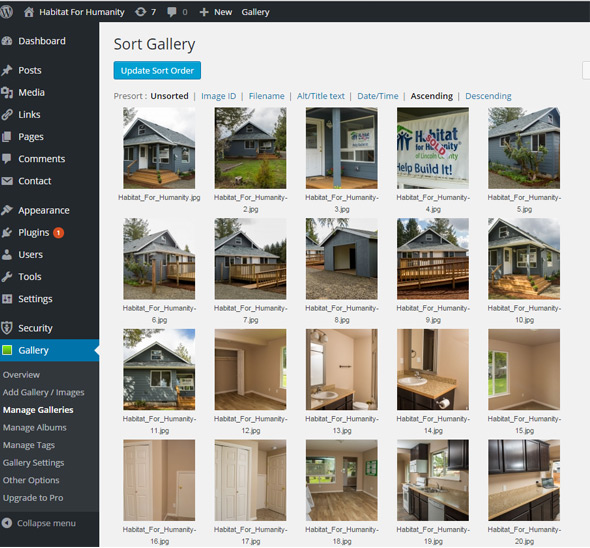This screenshot has width=590, height=548.
Task: Click the home icon beside Habitat For Humanity
Action: pyautogui.click(x=29, y=12)
